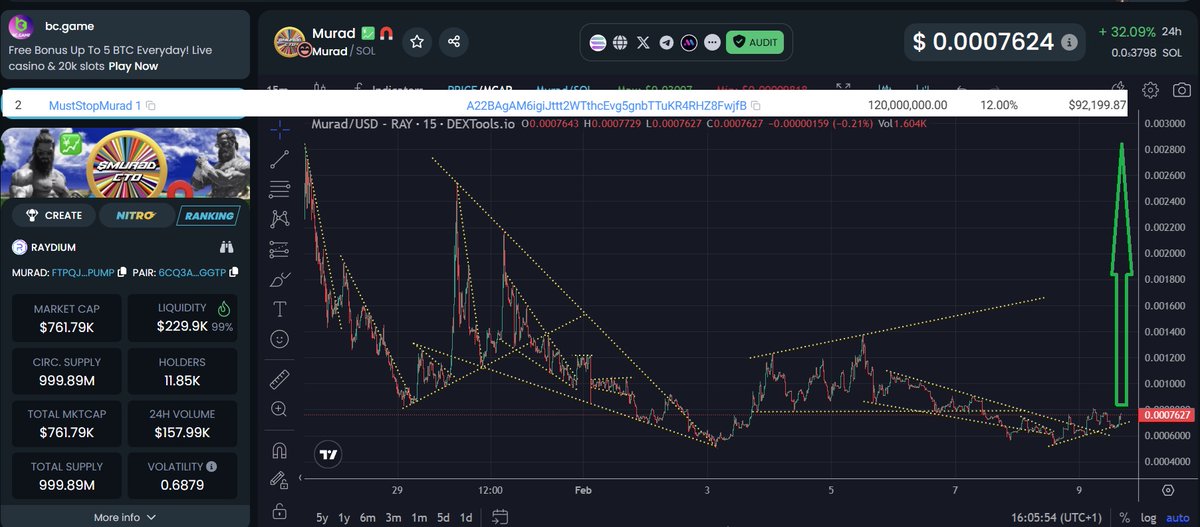The width and height of the screenshot is (1200, 527).
Task: Click the green AUDIT button
Action: 754,43
